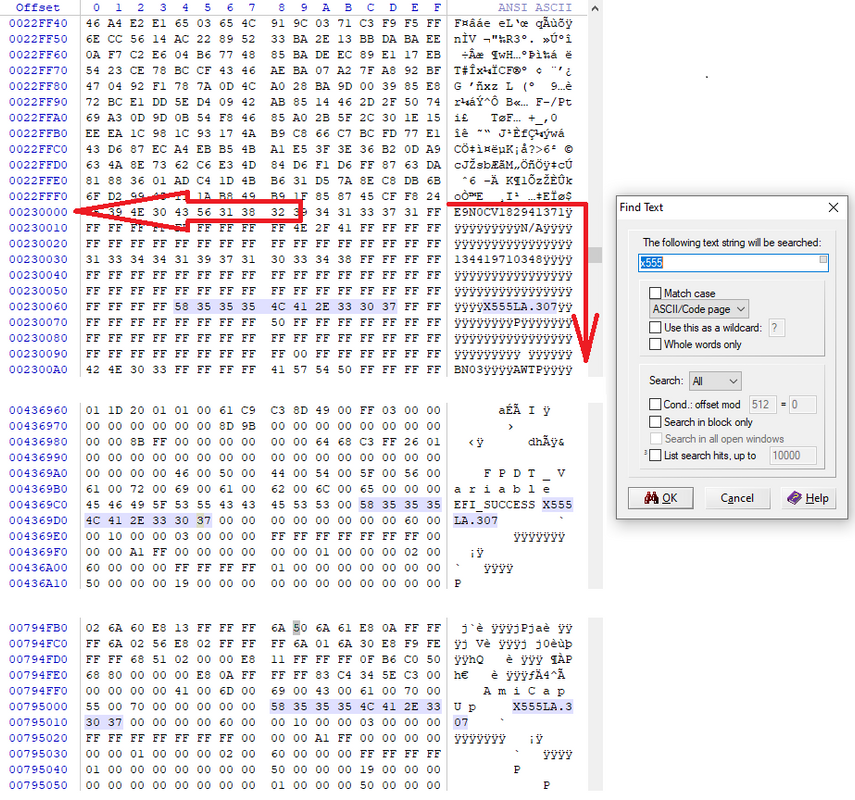Enable List search hits, up to

click(655, 455)
